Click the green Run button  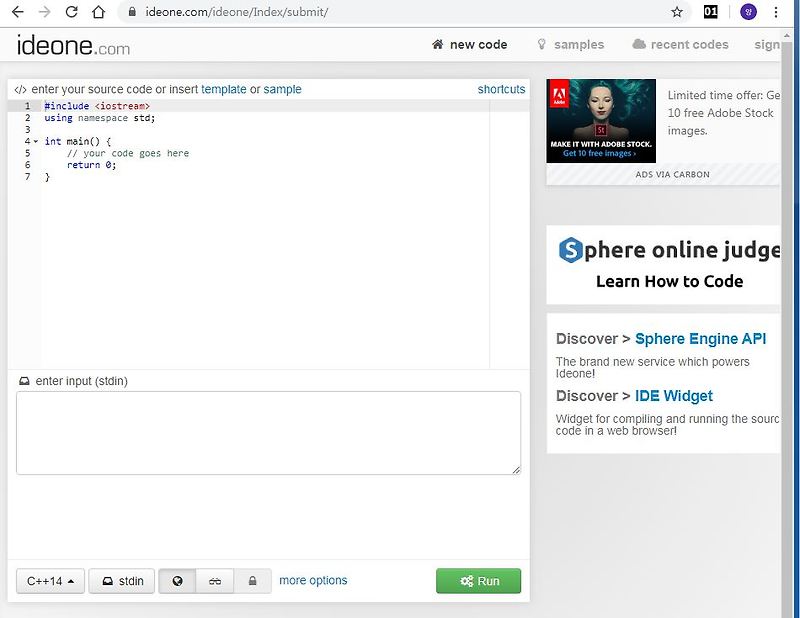tap(479, 581)
